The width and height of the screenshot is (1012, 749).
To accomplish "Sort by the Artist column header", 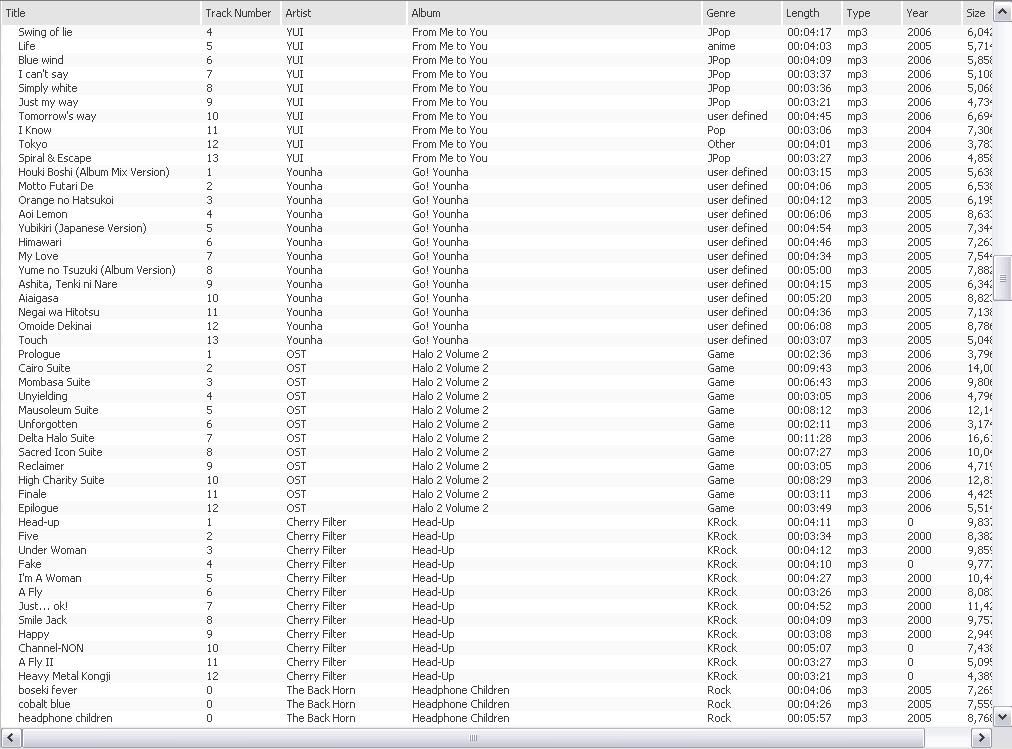I will [x=343, y=13].
